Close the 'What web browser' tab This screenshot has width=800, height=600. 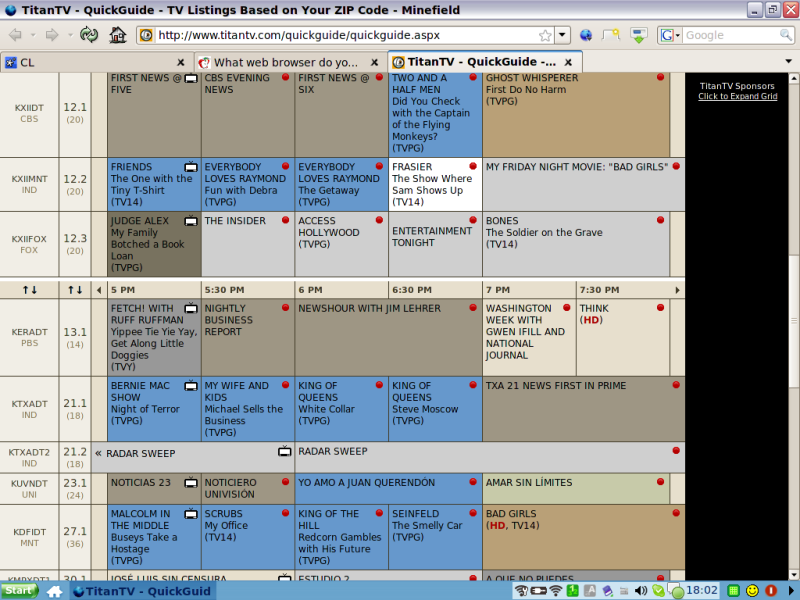point(374,62)
